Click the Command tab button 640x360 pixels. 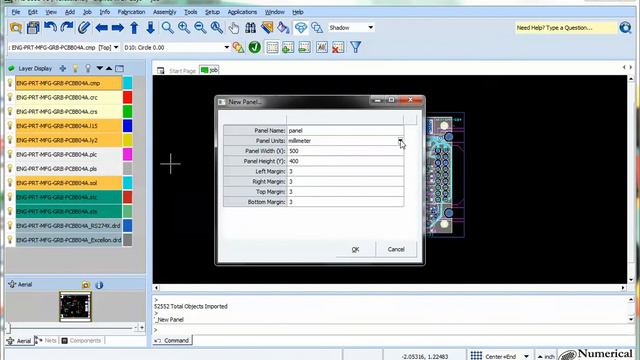click(172, 340)
